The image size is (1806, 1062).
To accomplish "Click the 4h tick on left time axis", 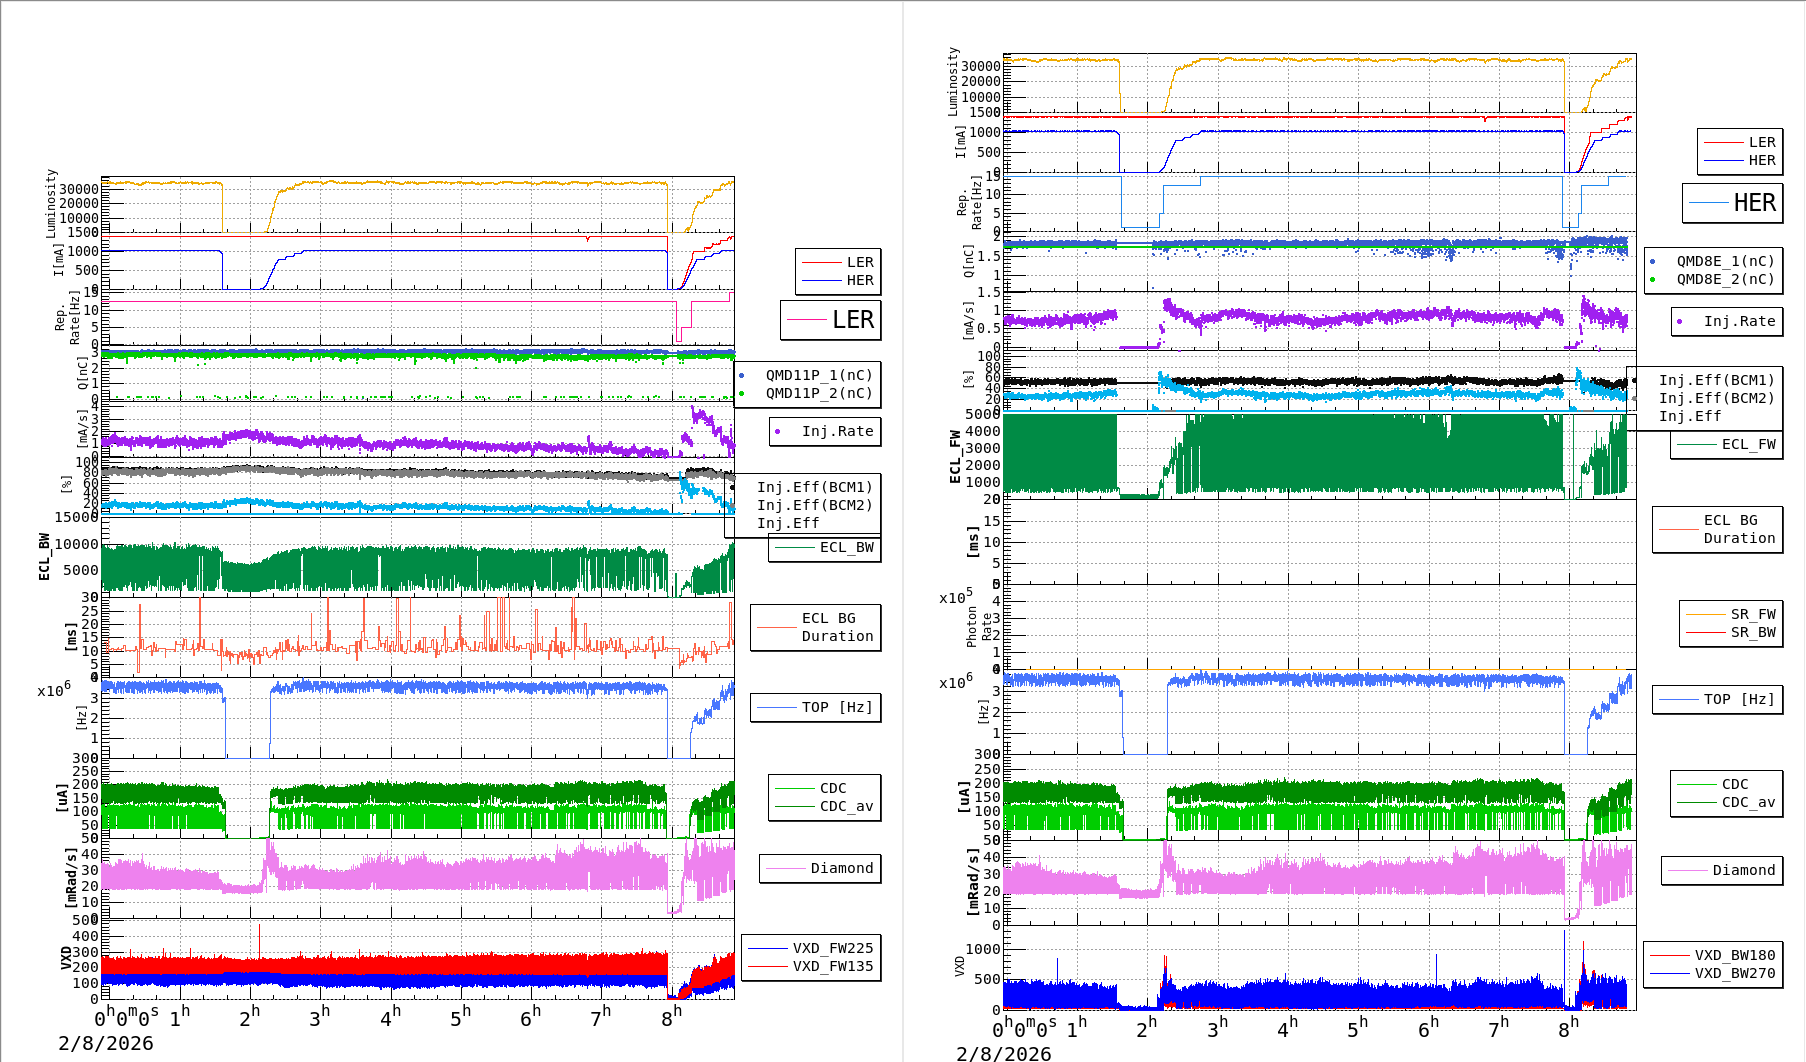I will click(390, 1017).
